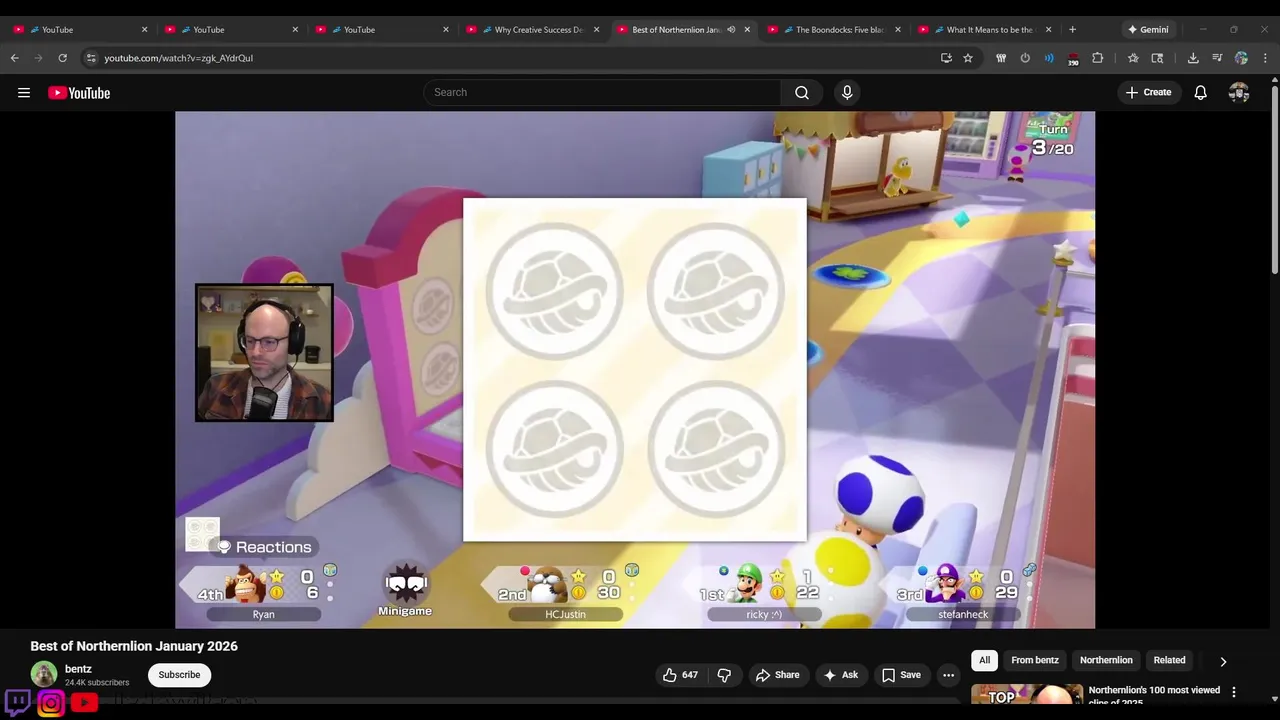The image size is (1280, 720).
Task: Click the Ask button
Action: point(840,675)
